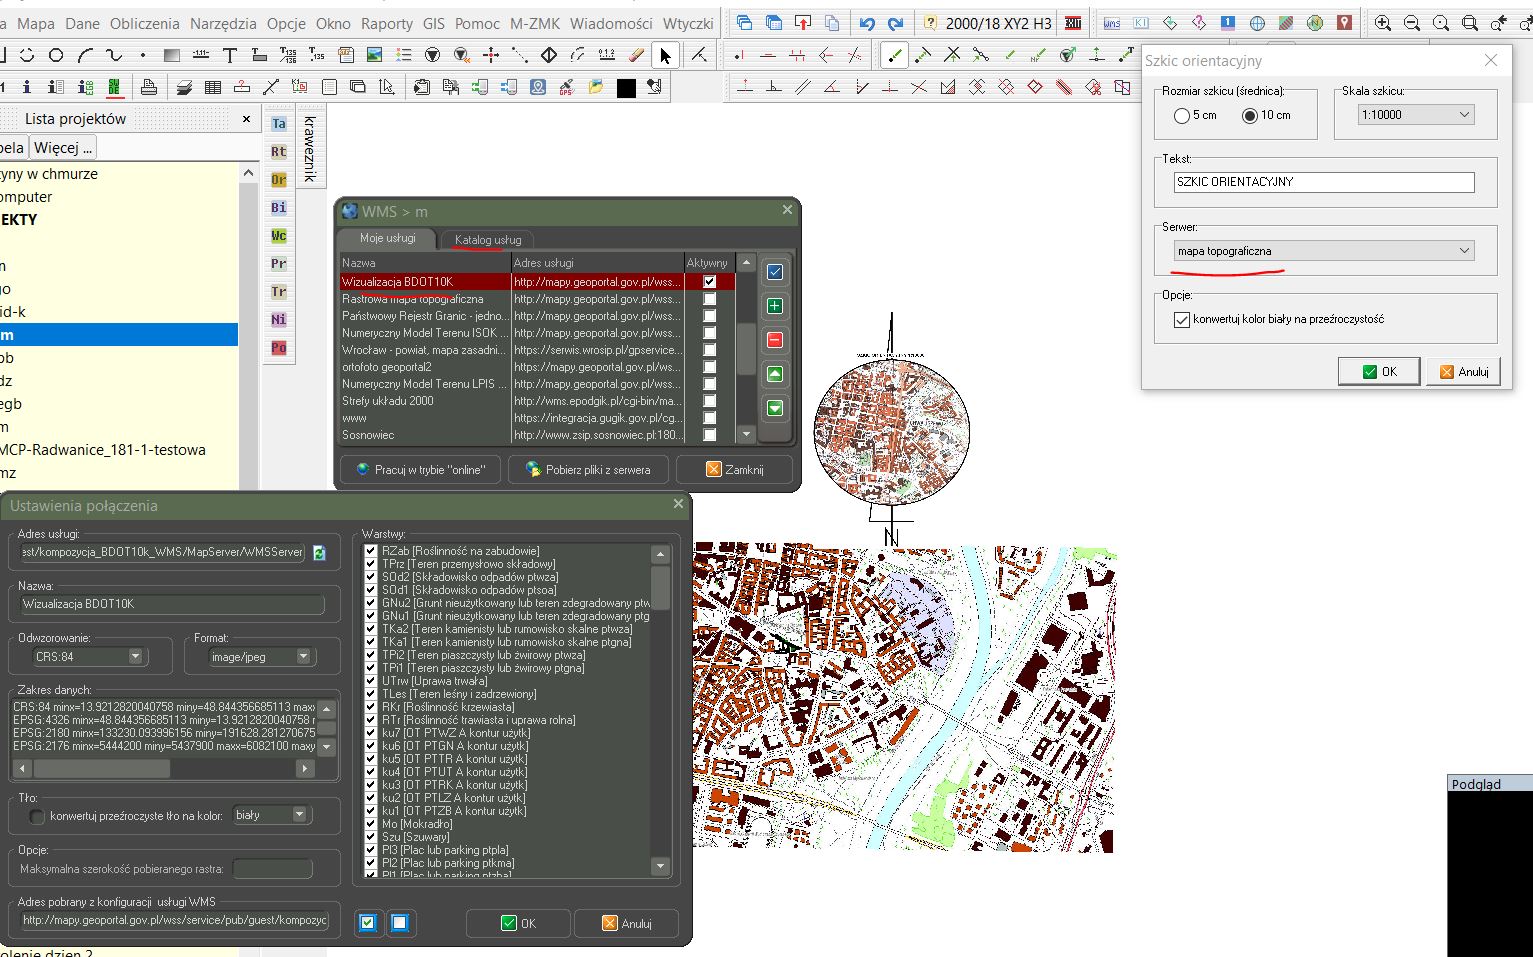Open the Narzędzia menu
The height and width of the screenshot is (957, 1533).
223,23
